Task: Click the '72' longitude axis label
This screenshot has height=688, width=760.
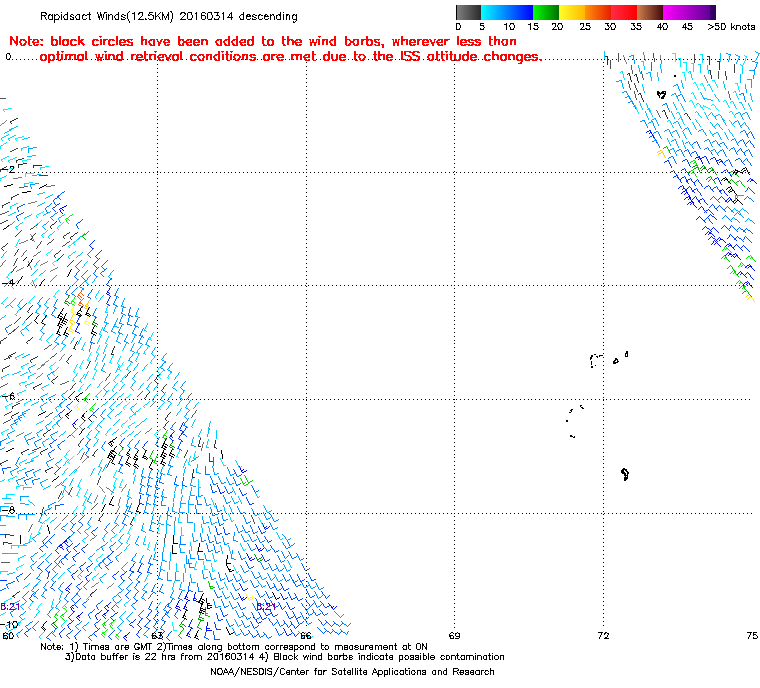Action: [603, 636]
